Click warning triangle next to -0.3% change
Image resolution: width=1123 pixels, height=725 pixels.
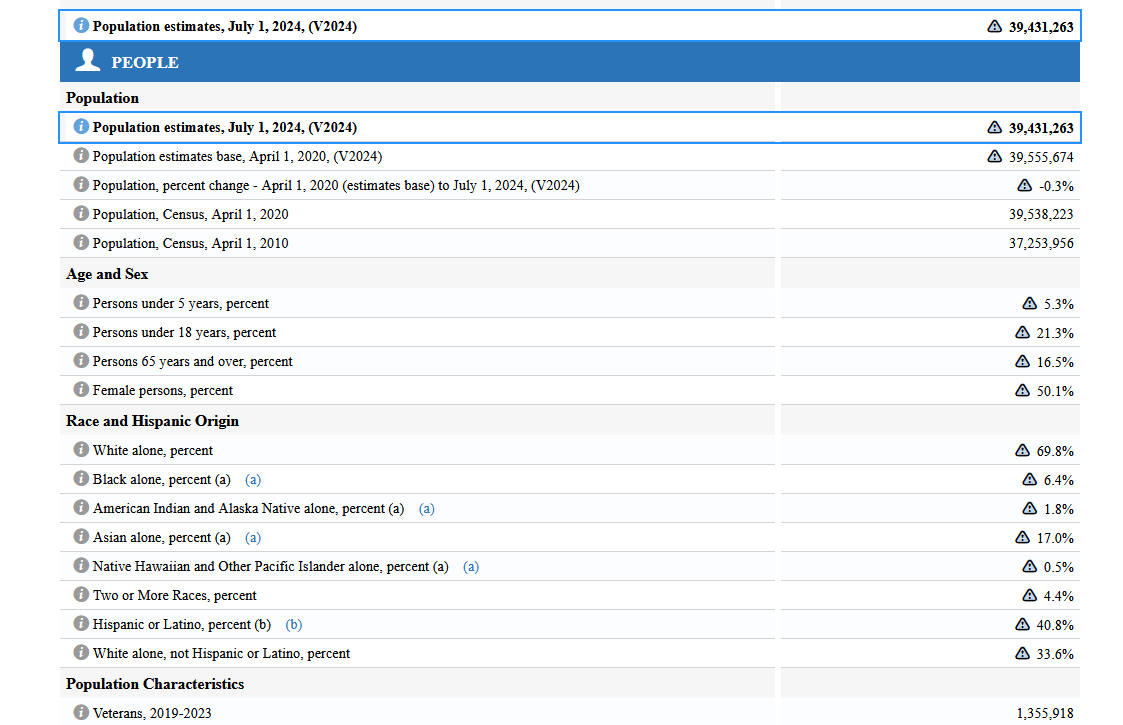tap(1024, 185)
